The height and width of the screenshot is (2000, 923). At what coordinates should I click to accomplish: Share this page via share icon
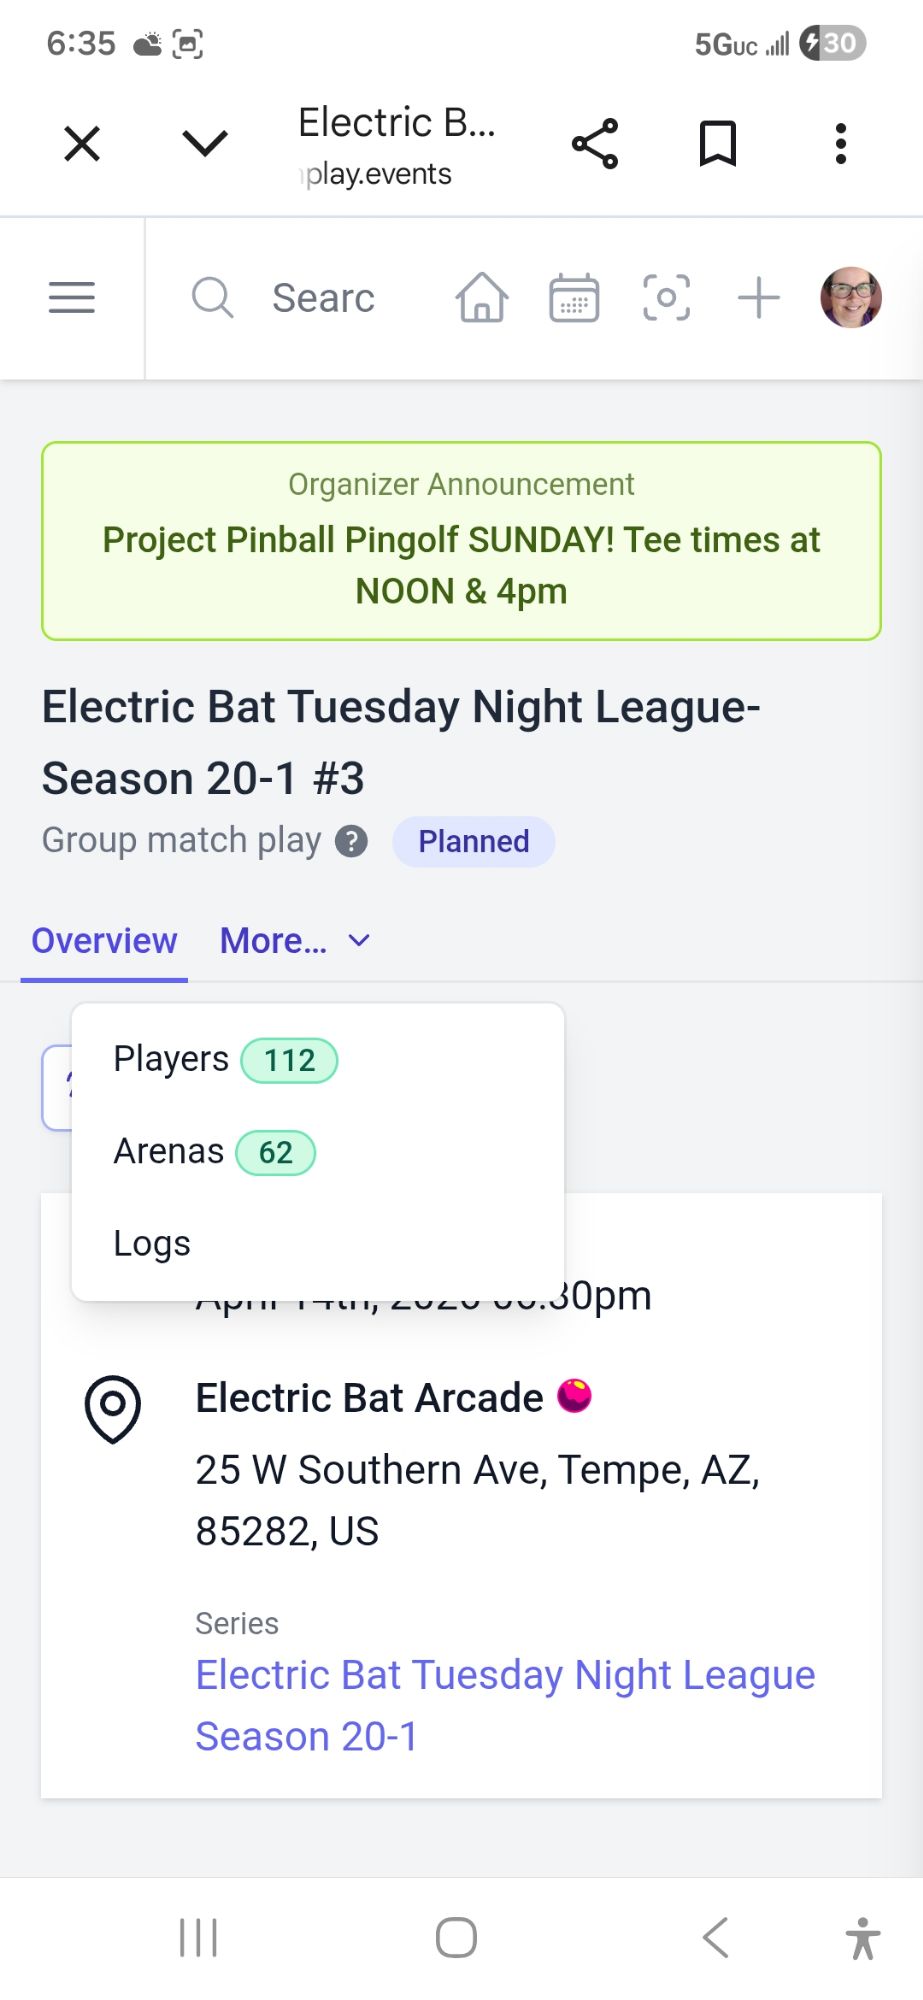click(595, 144)
